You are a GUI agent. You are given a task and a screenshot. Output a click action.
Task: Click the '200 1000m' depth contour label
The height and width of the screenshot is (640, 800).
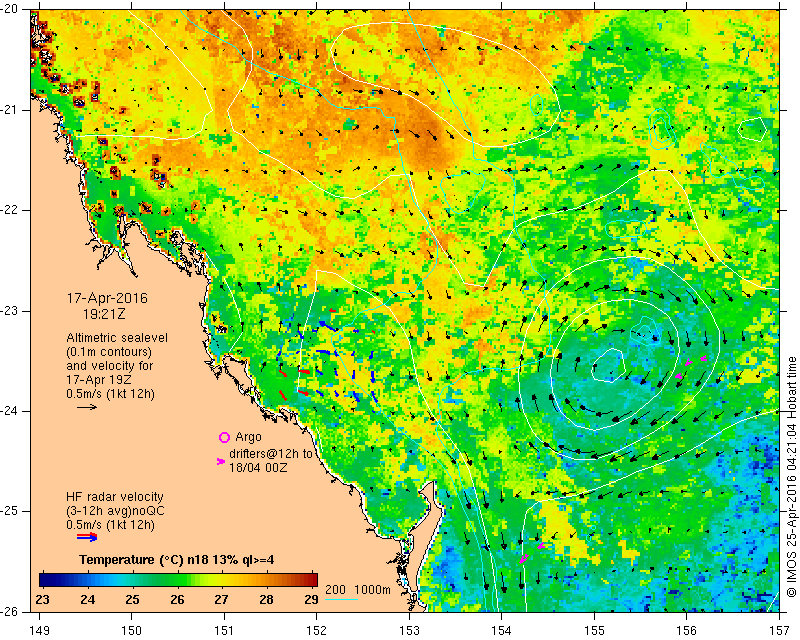(x=358, y=590)
